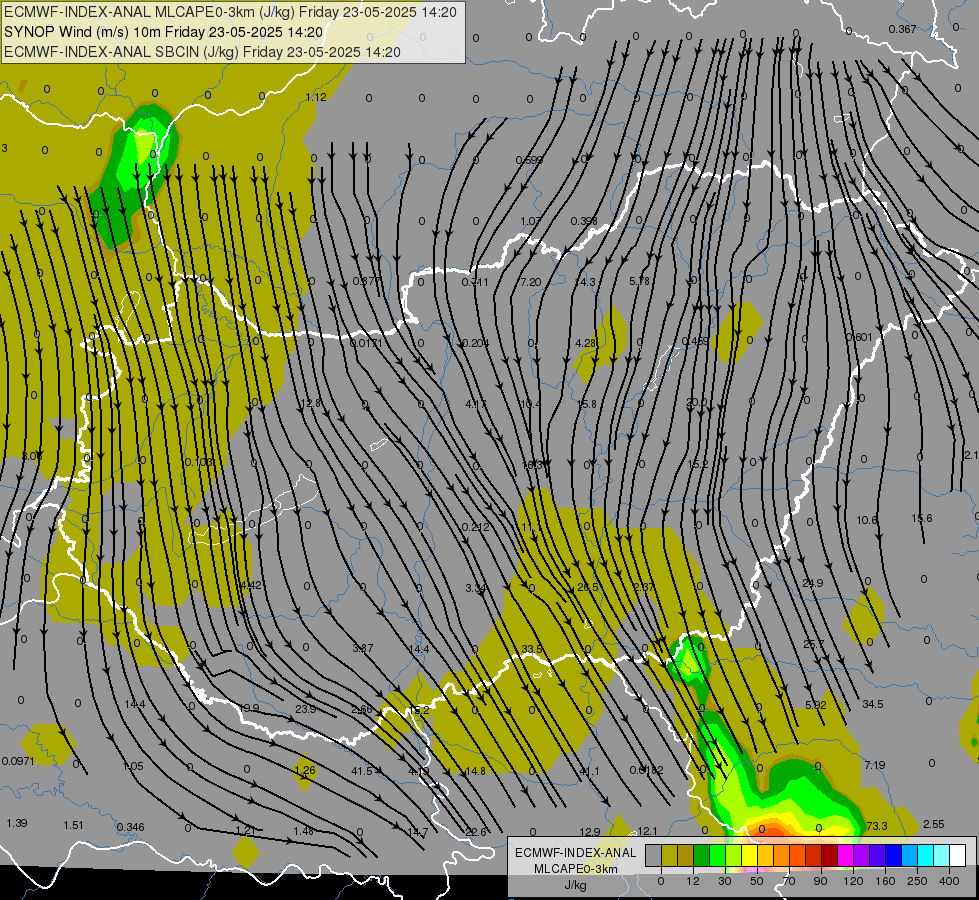Click the amber legend swatch above 50

[x=765, y=856]
